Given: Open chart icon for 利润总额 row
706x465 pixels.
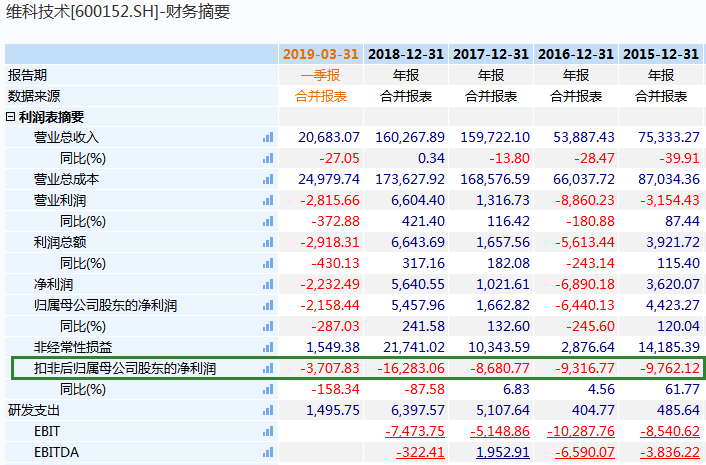Looking at the screenshot, I should [x=268, y=242].
